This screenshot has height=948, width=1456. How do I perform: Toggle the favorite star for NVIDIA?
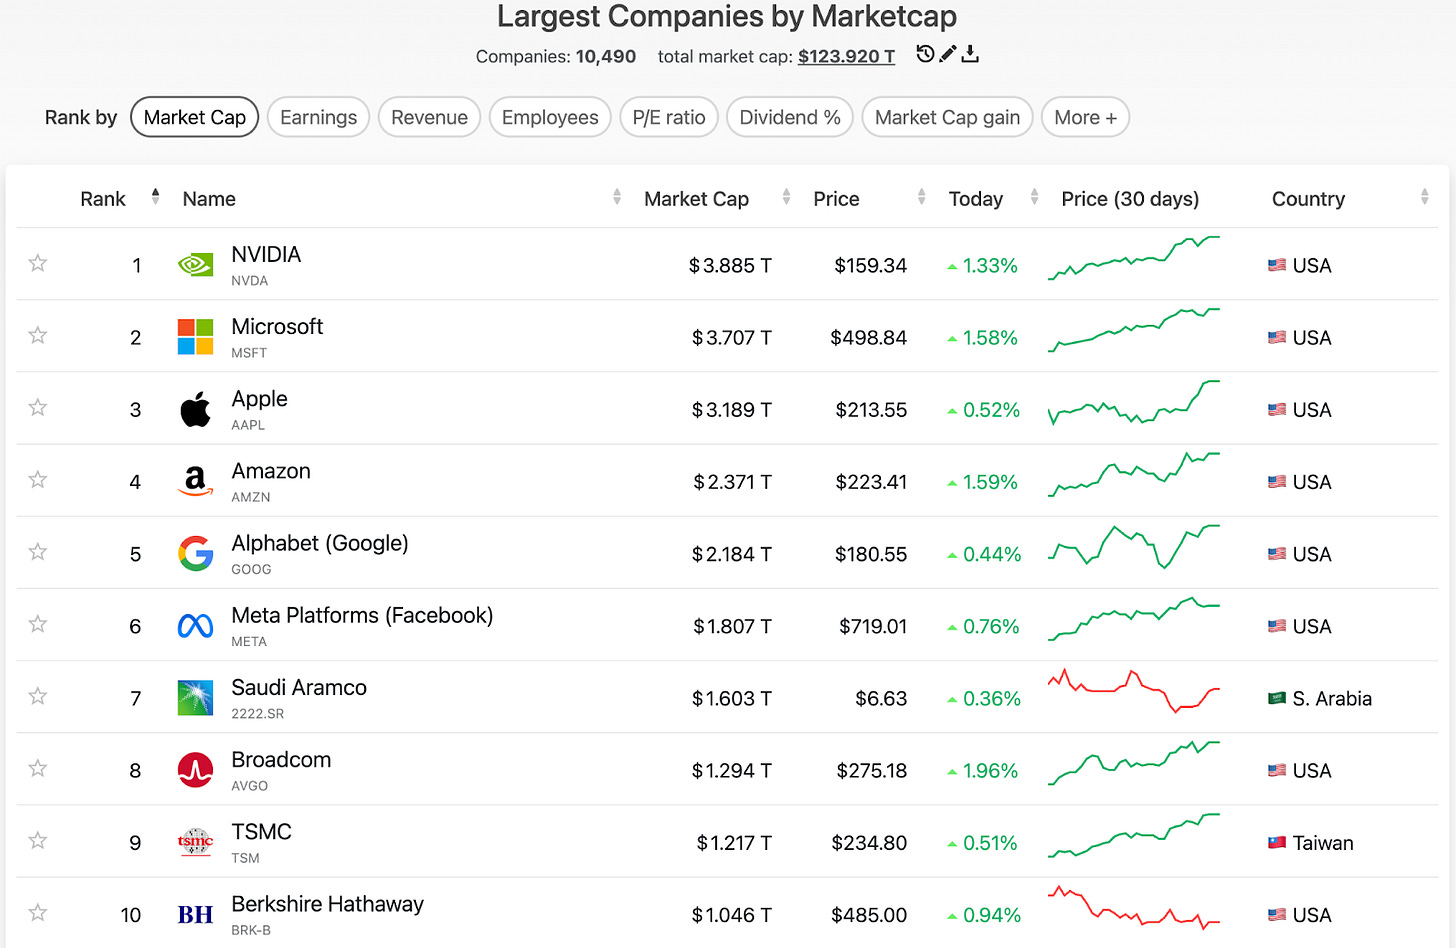pyautogui.click(x=38, y=263)
